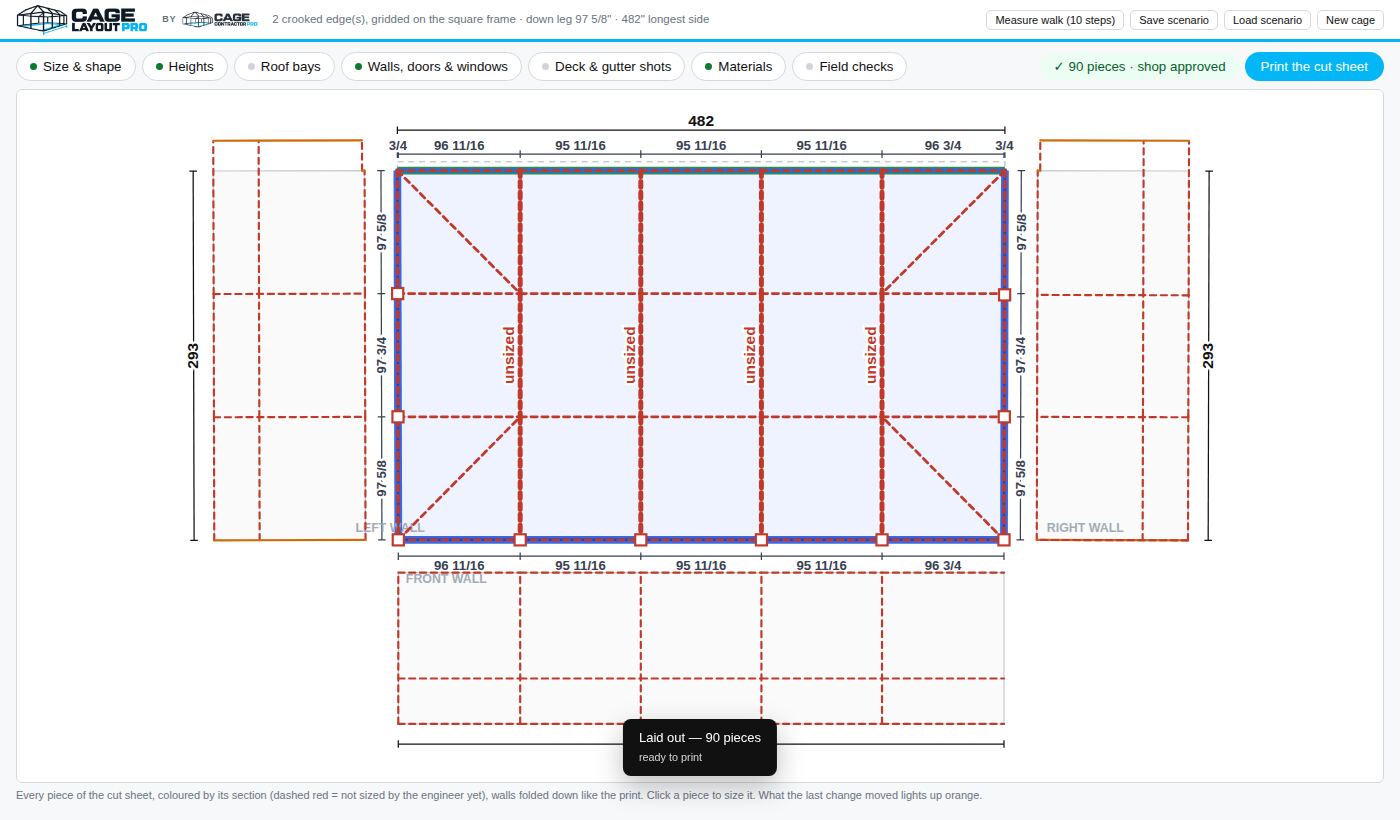Screen dimensions: 1400x820
Task: Click Load scenario button
Action: tap(1267, 20)
